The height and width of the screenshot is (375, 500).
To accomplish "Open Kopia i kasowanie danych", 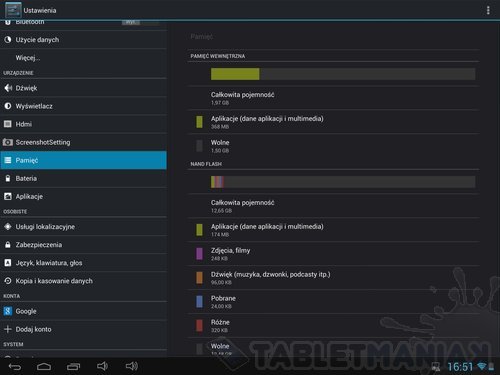I will click(83, 281).
